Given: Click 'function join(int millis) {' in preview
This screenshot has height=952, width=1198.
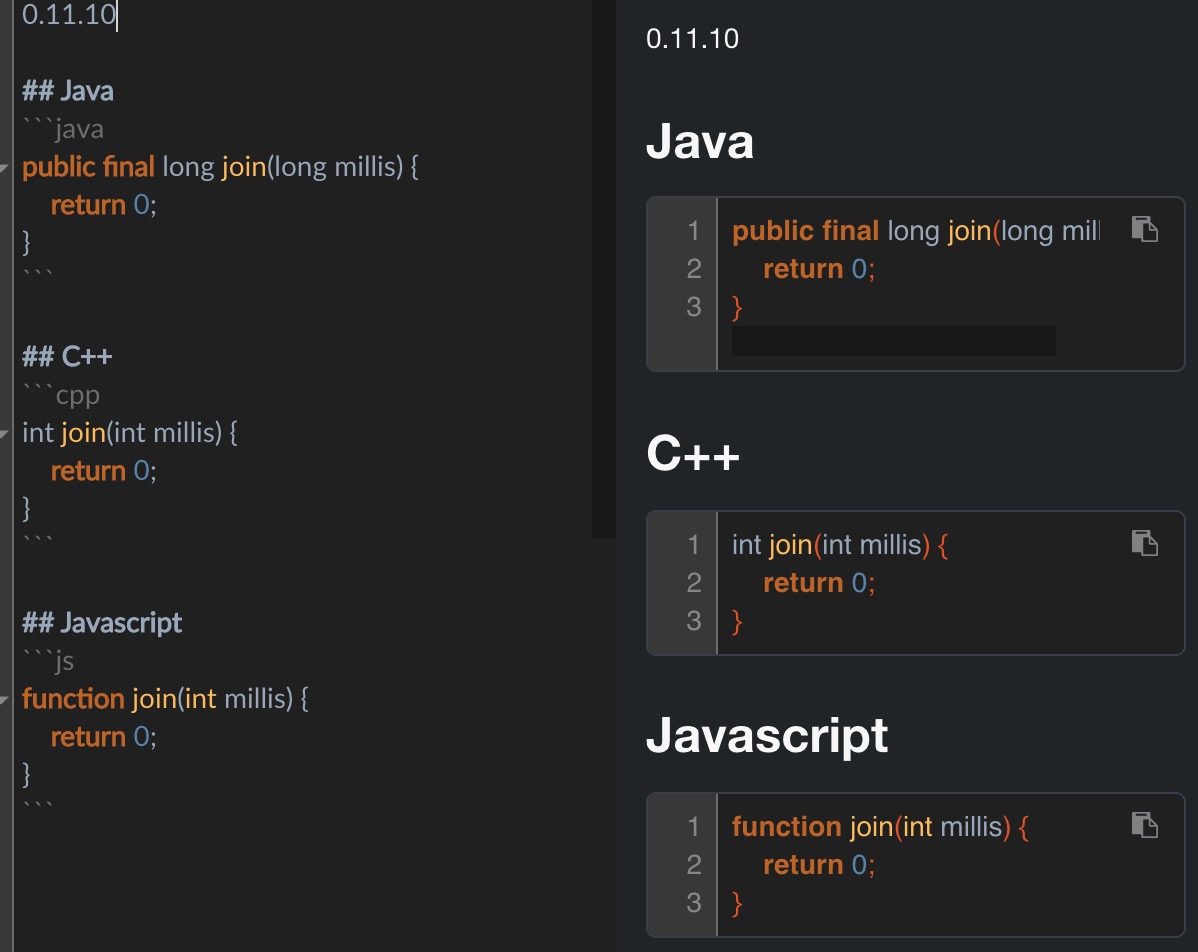Looking at the screenshot, I should (x=880, y=827).
